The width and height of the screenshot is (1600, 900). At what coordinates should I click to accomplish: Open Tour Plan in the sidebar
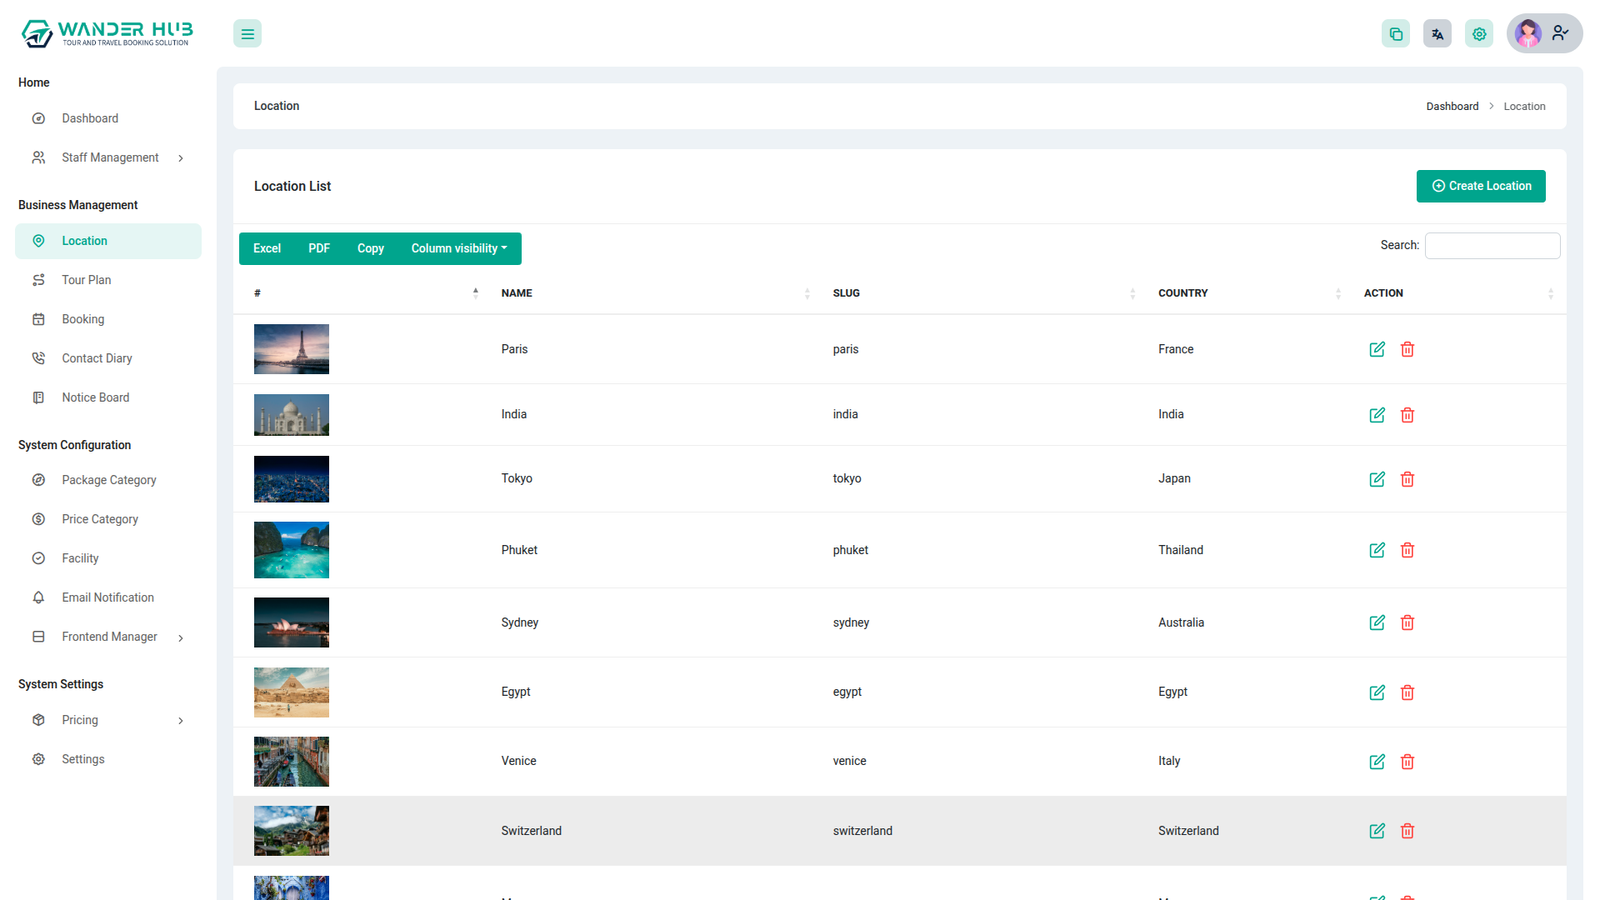click(86, 280)
